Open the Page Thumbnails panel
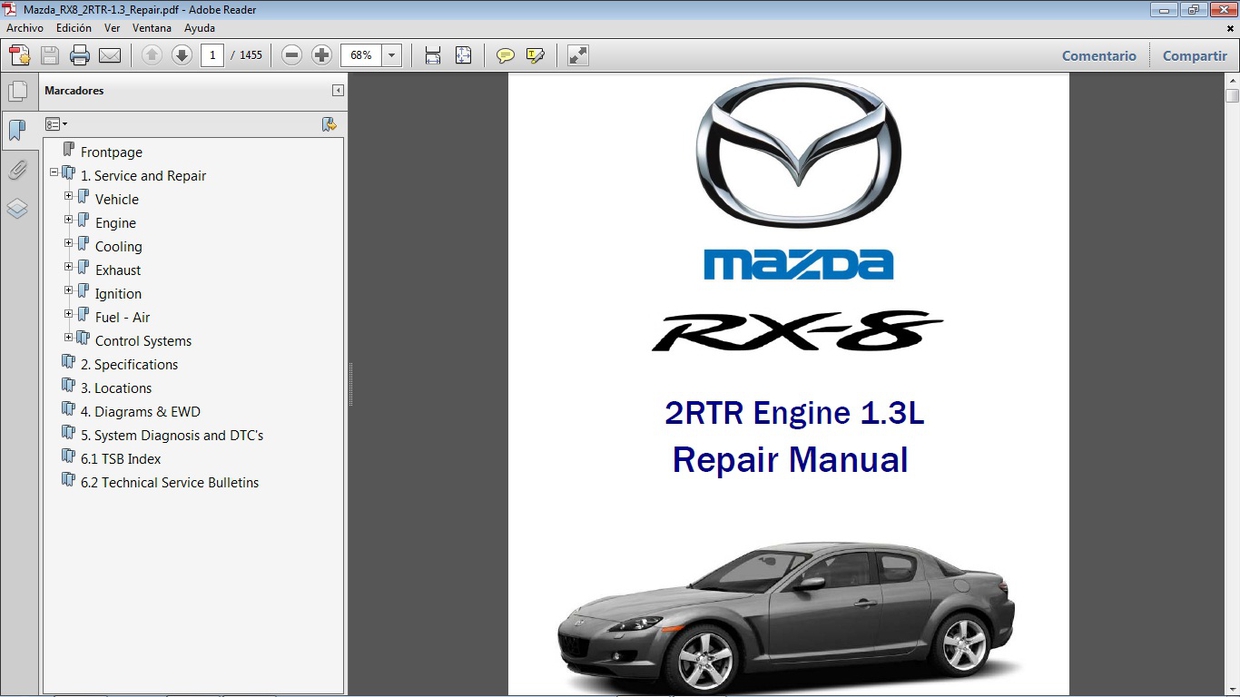The height and width of the screenshot is (697, 1240). pos(20,90)
